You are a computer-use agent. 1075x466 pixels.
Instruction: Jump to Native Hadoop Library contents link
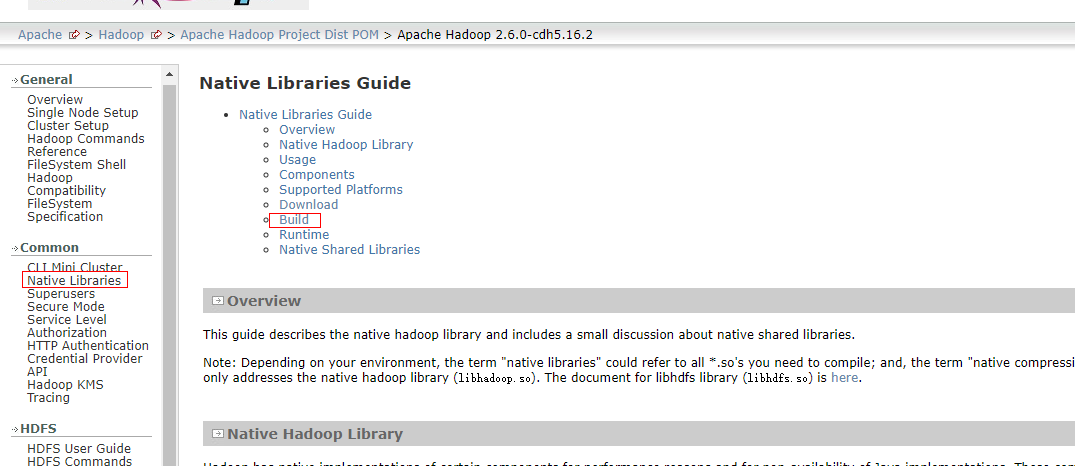pyautogui.click(x=346, y=145)
